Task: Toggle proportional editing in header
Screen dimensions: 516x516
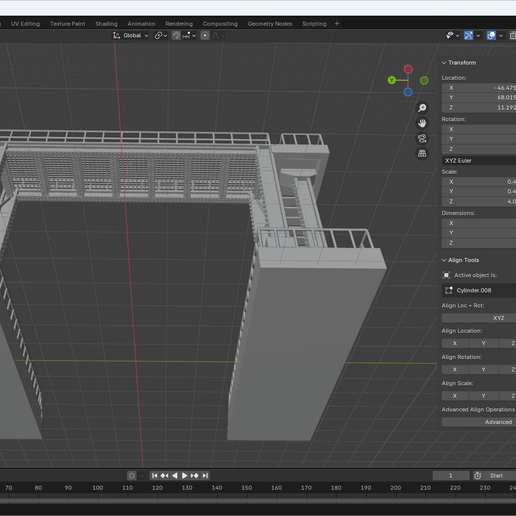Action: (x=205, y=35)
